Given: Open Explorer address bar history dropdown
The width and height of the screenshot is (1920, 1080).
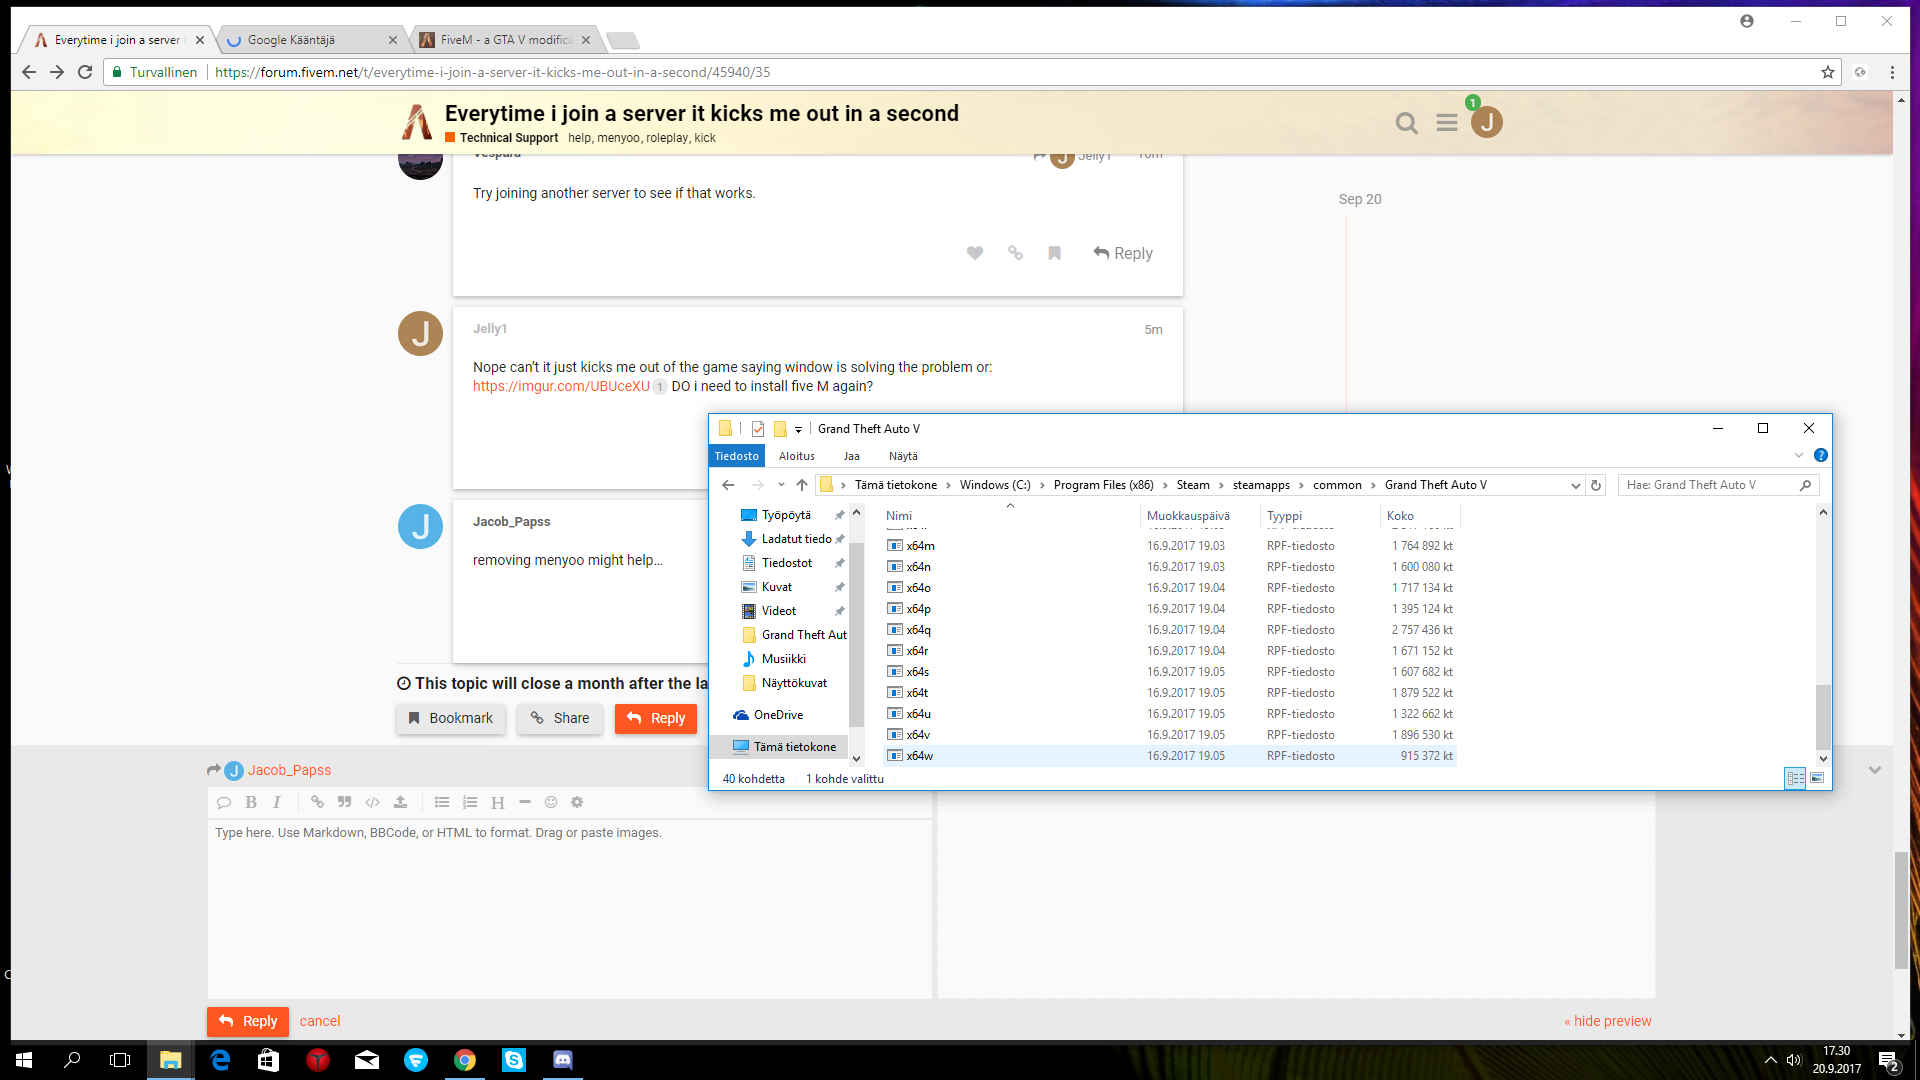Looking at the screenshot, I should 1576,485.
